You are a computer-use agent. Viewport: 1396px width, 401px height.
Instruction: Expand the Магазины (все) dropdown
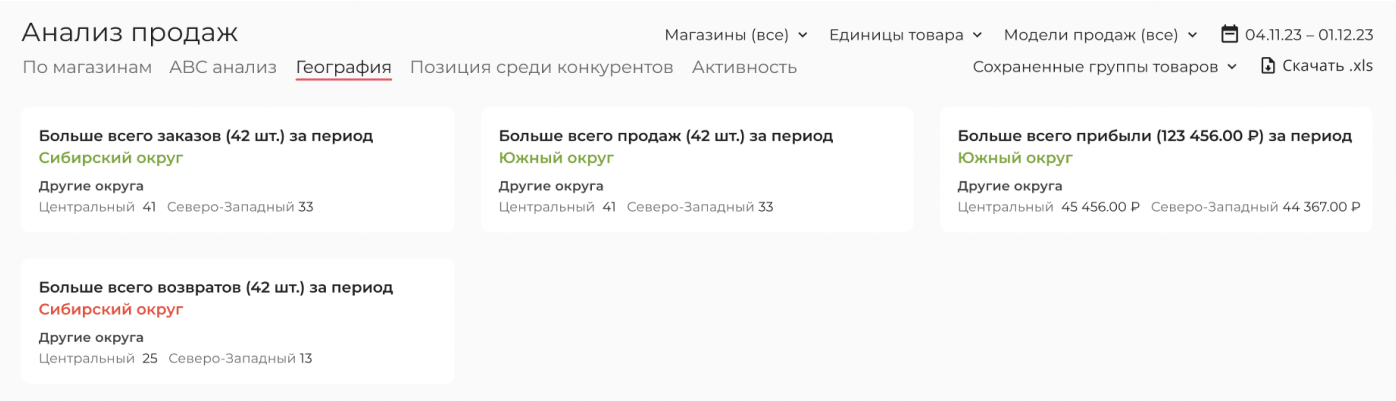736,35
